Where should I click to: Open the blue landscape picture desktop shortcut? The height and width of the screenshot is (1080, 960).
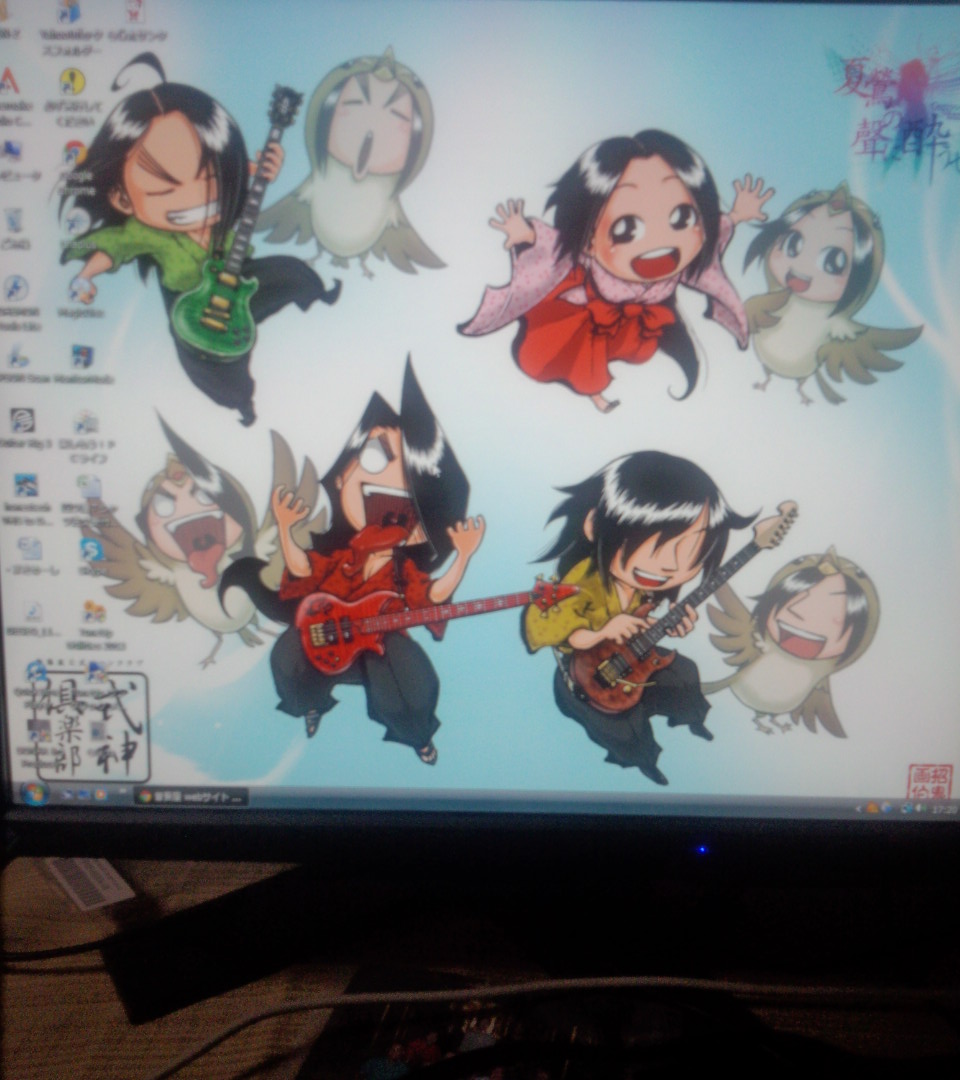[25, 485]
